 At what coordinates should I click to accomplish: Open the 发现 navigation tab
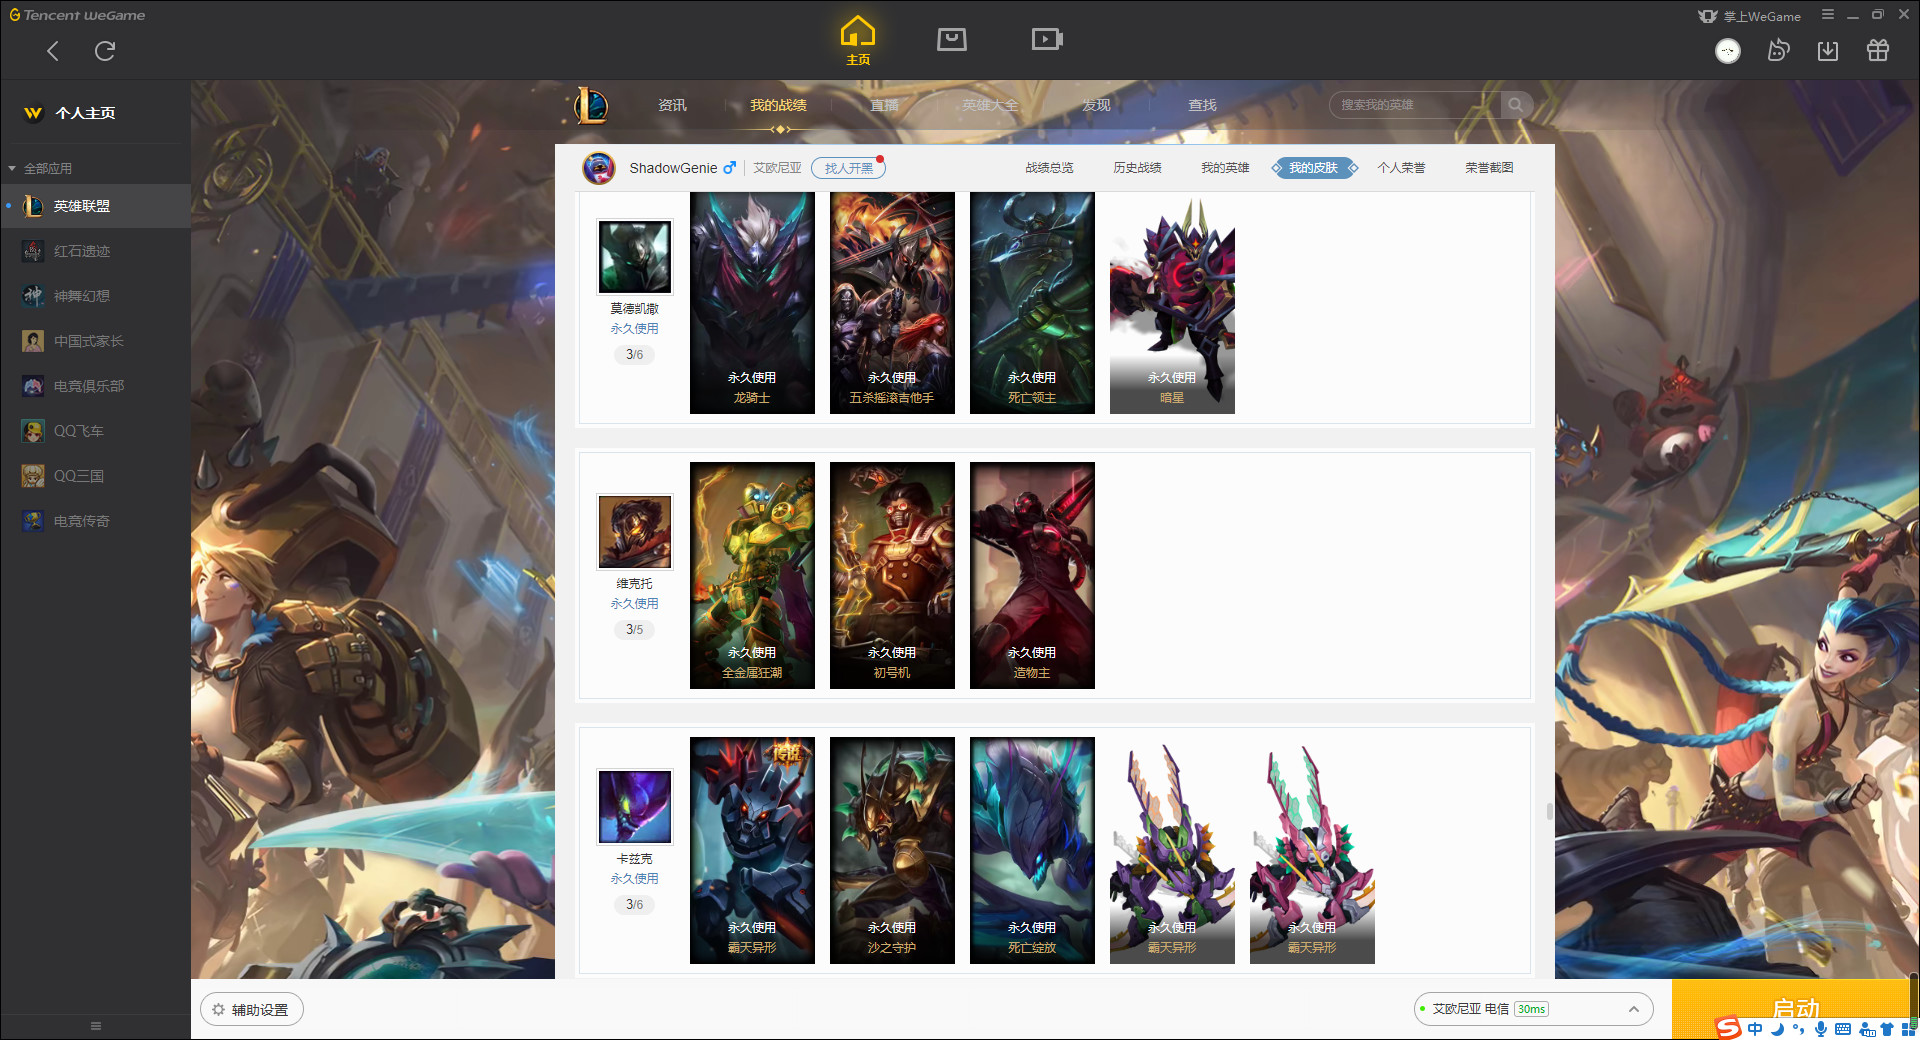(1096, 105)
